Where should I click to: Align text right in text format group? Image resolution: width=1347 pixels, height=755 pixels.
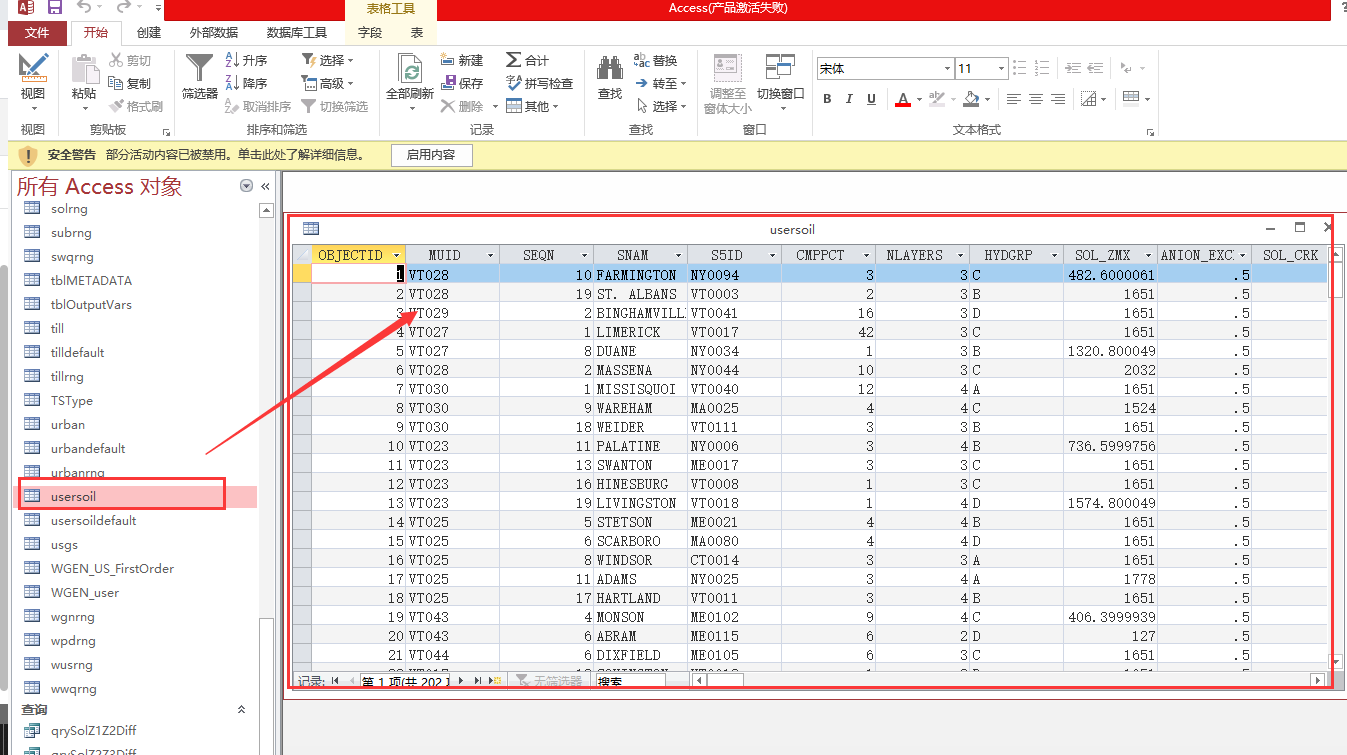(1058, 99)
